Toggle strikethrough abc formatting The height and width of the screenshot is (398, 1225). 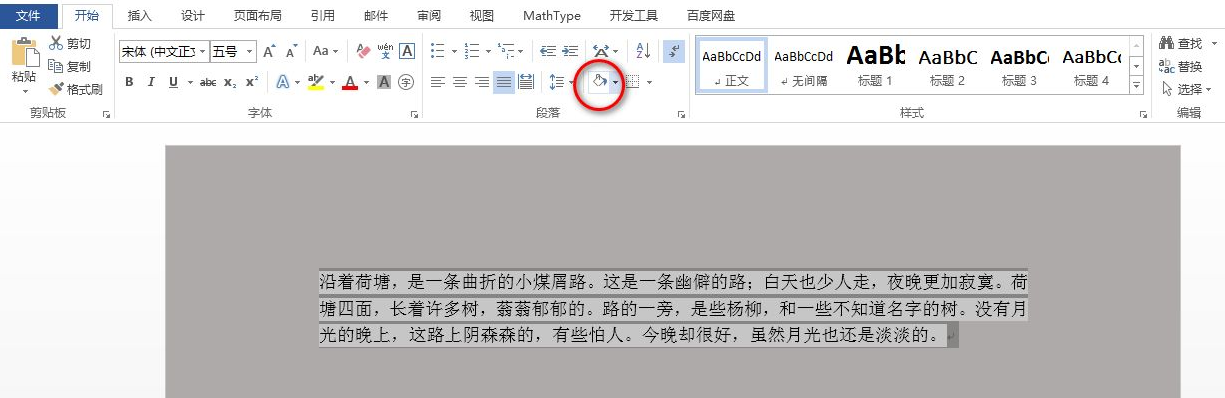pyautogui.click(x=208, y=82)
